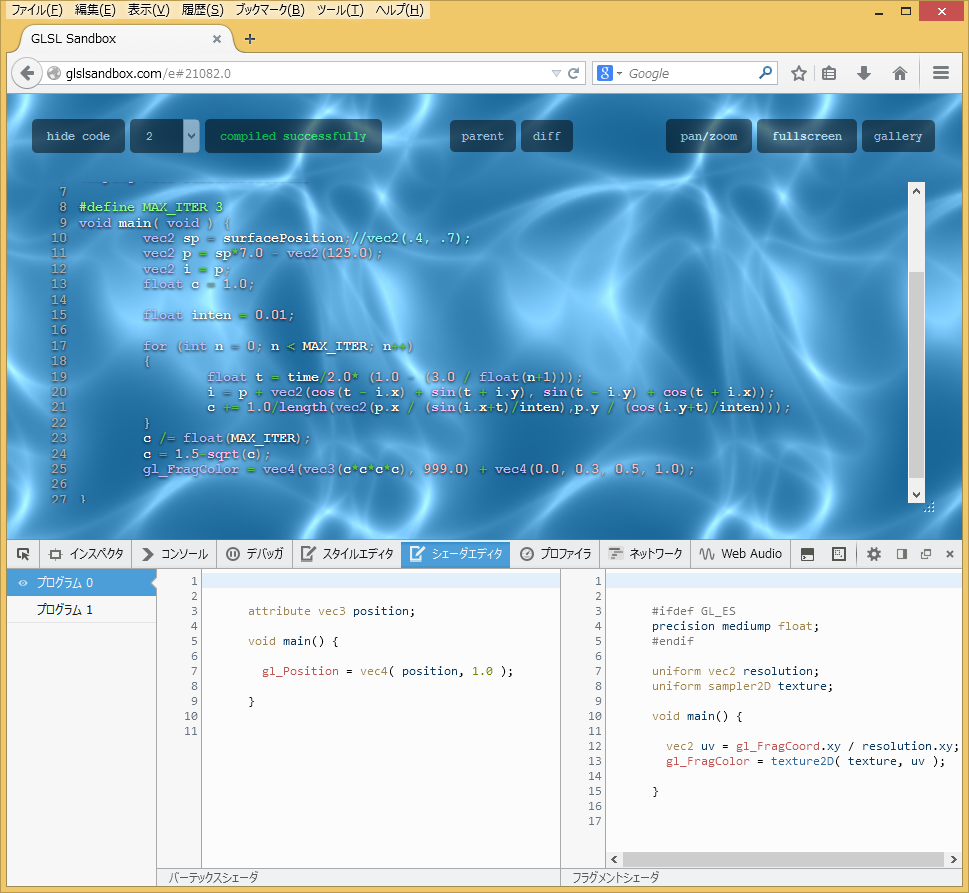The height and width of the screenshot is (893, 969).
Task: Toggle visibility eye of プログラム 0
Action: click(22, 583)
